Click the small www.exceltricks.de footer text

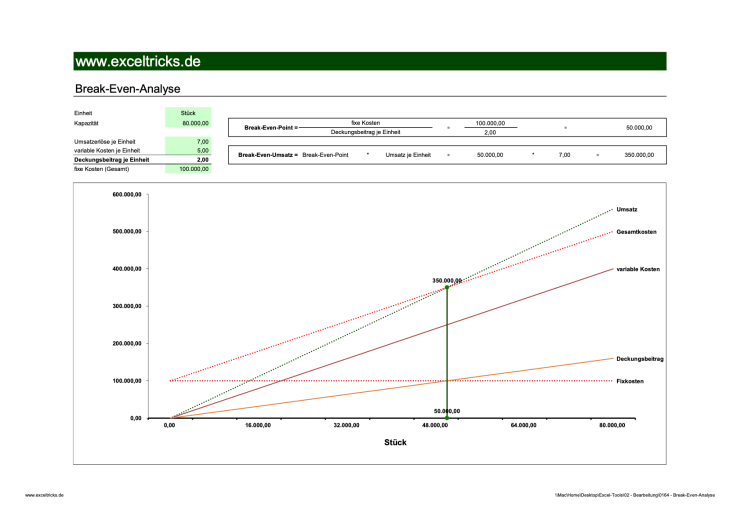[44, 495]
